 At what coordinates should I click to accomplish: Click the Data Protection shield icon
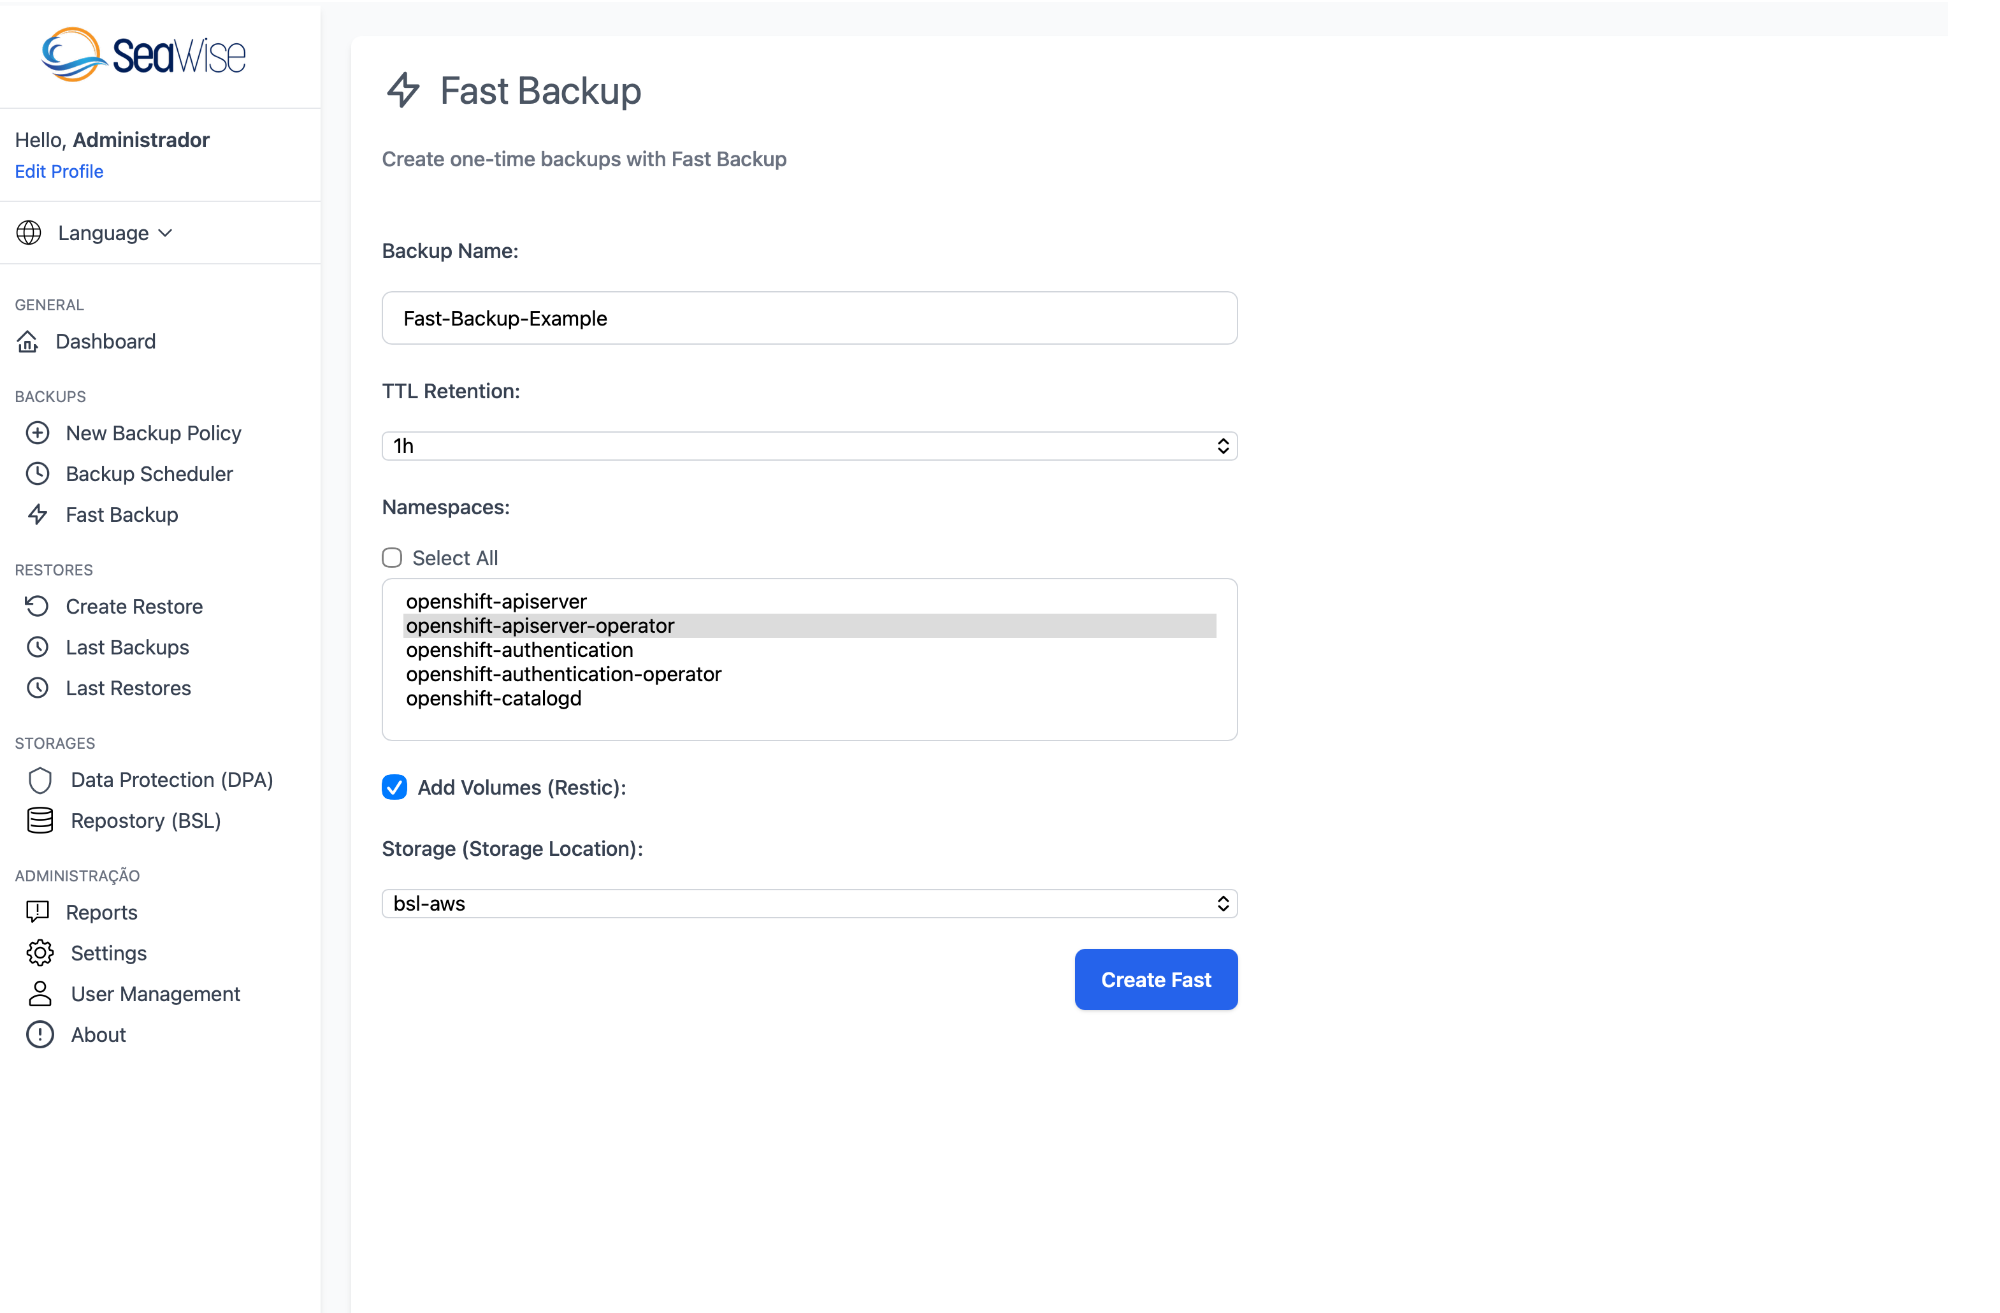(40, 780)
